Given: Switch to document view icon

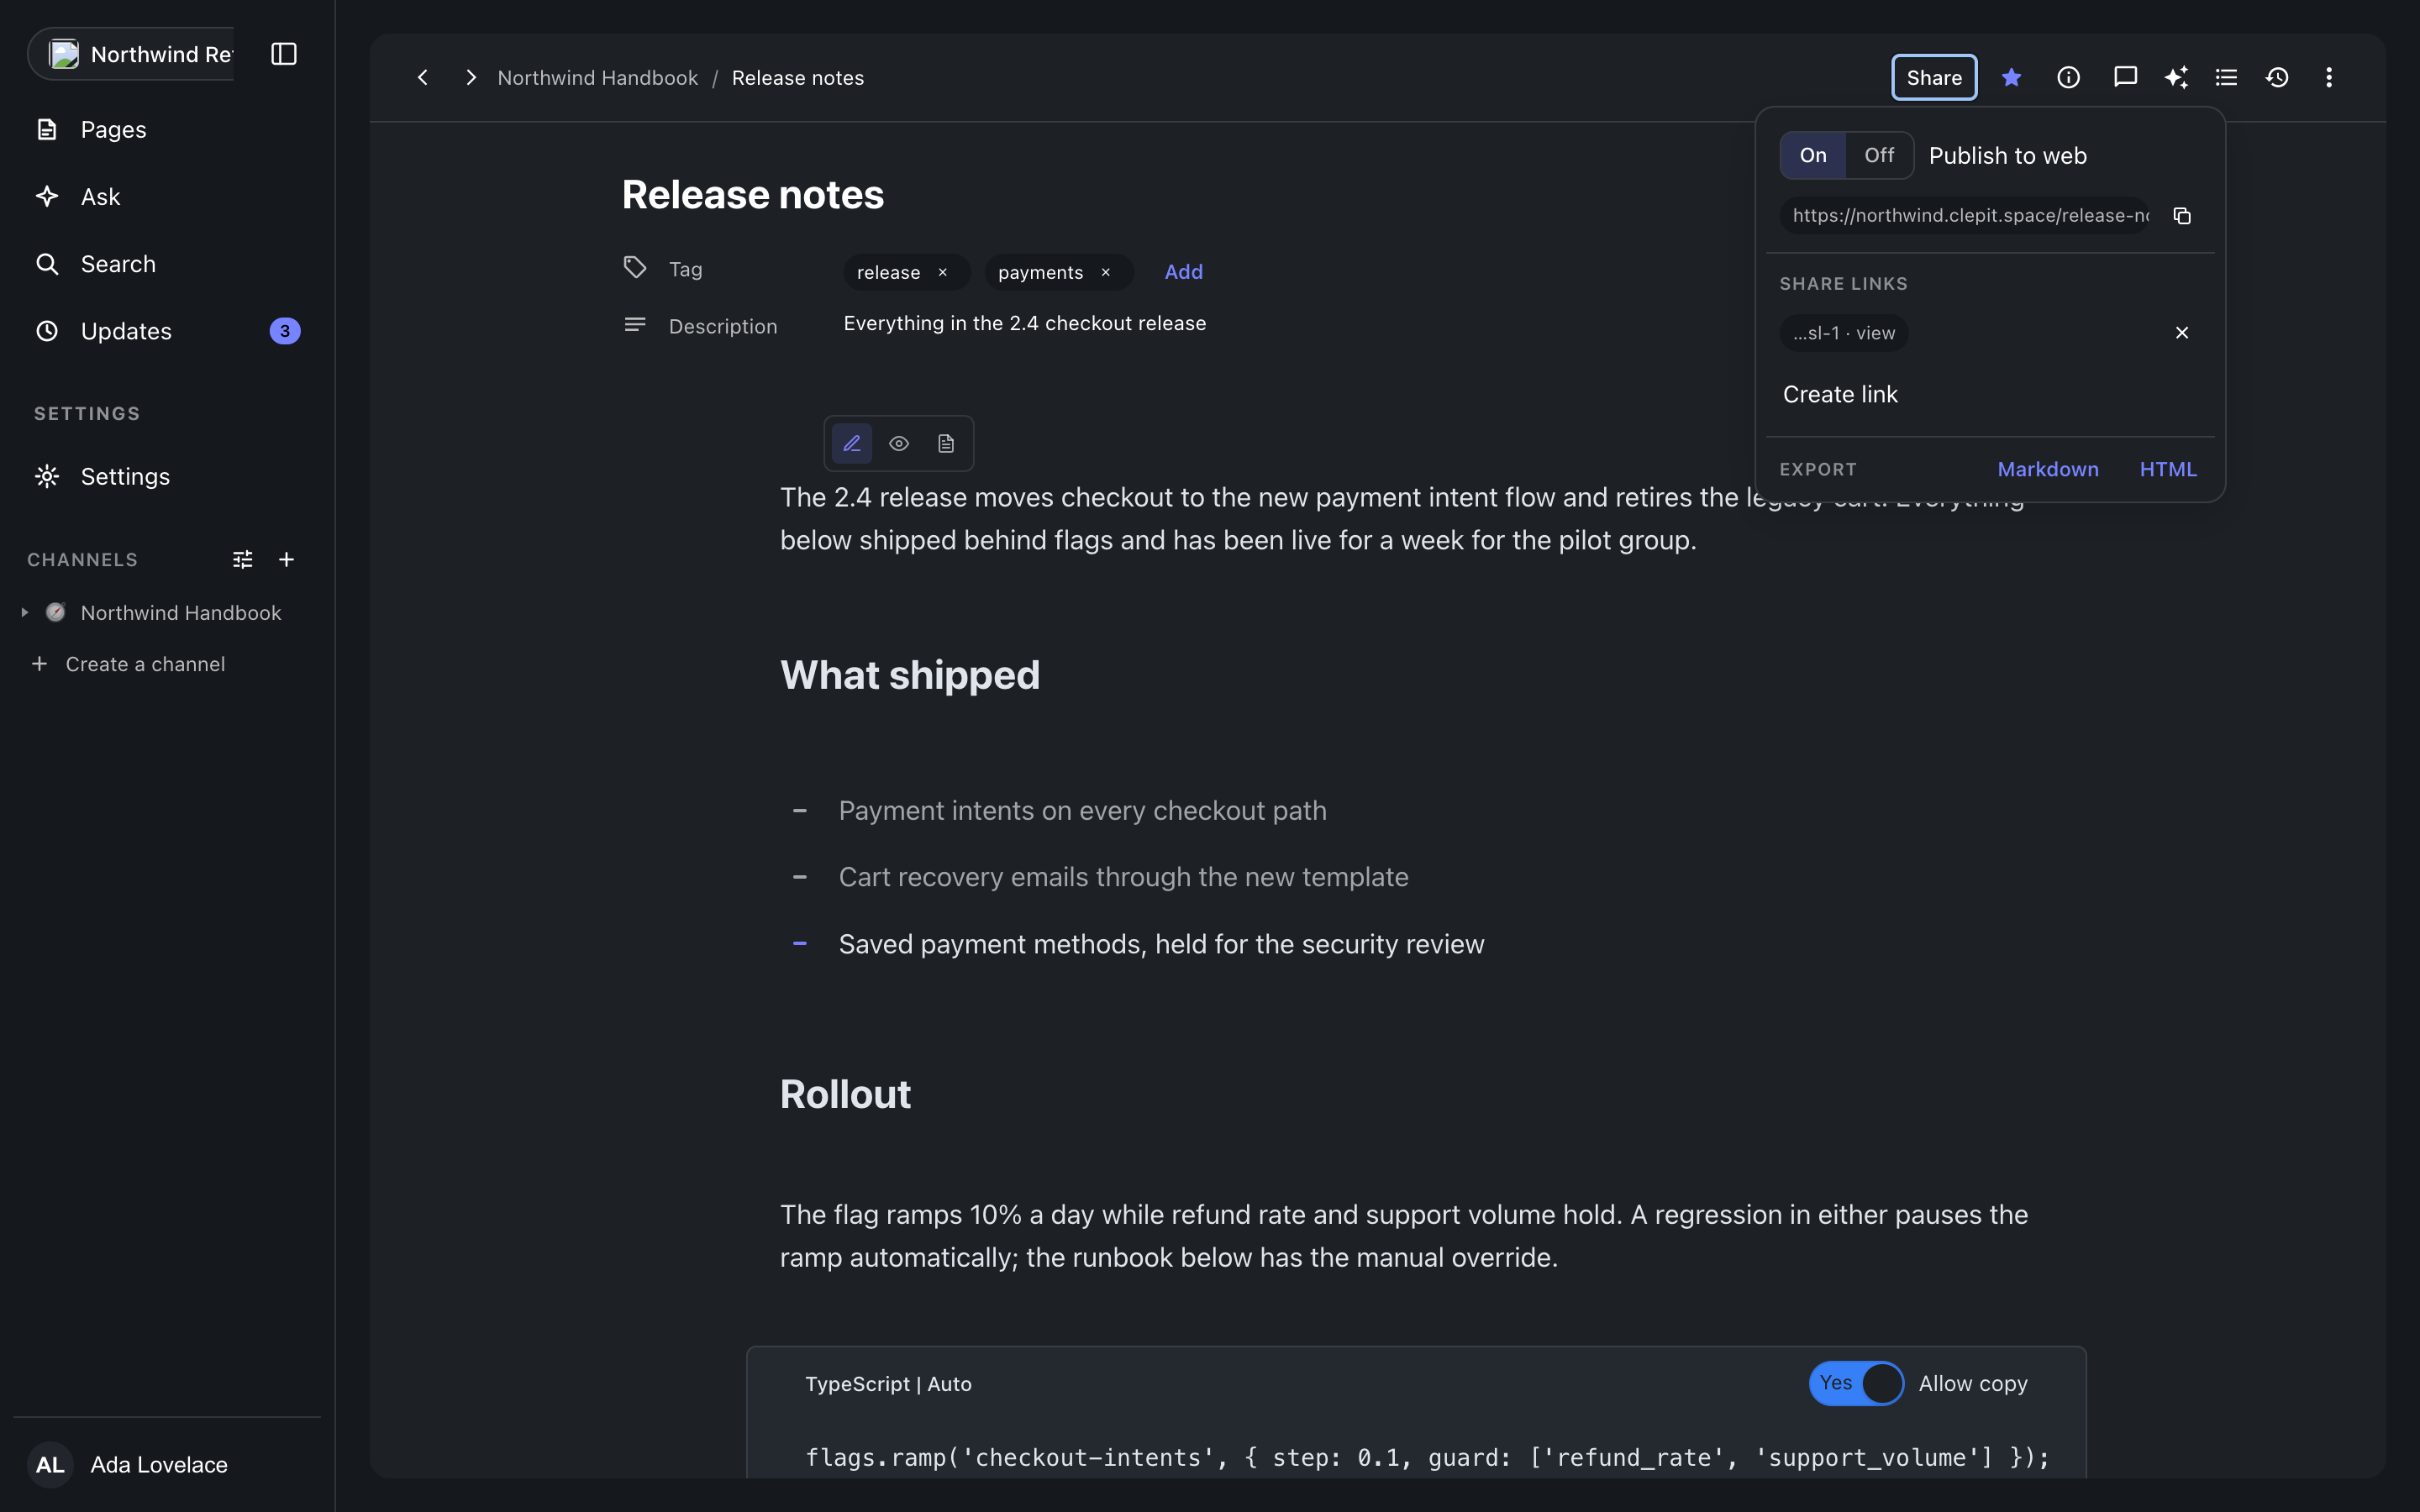Looking at the screenshot, I should coord(946,443).
